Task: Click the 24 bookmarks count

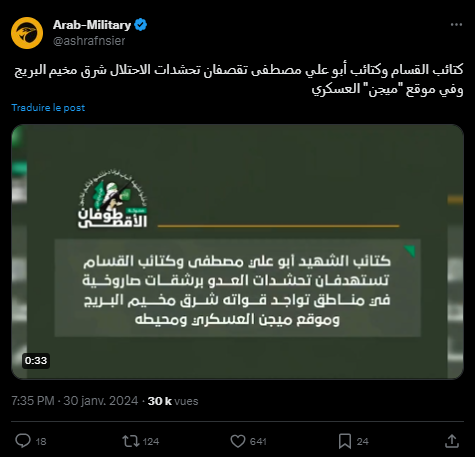Action: [363, 441]
